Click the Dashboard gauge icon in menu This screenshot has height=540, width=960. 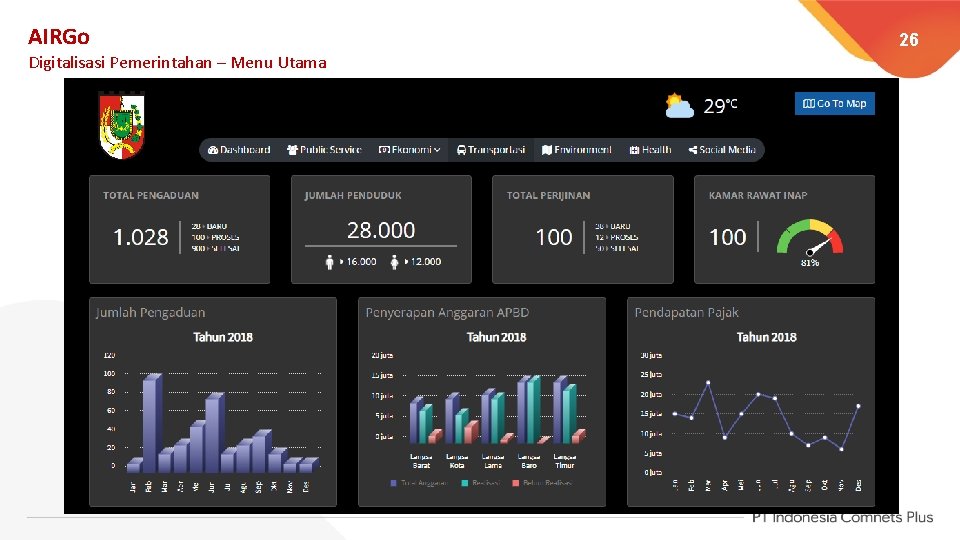[x=212, y=150]
